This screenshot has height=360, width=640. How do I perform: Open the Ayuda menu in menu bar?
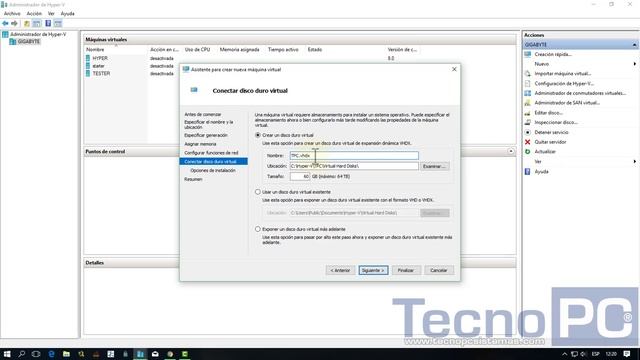coord(68,13)
